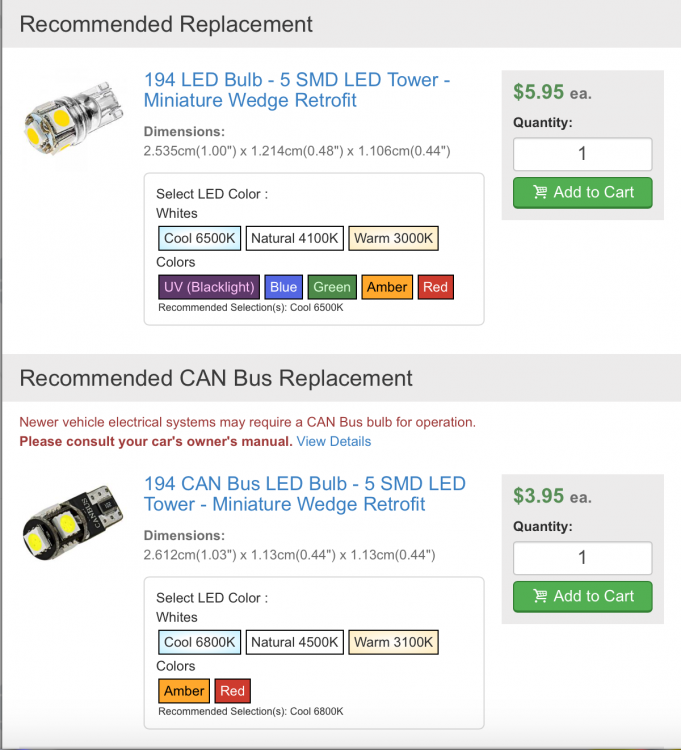Pick the UV (Blacklight) color

click(x=209, y=287)
